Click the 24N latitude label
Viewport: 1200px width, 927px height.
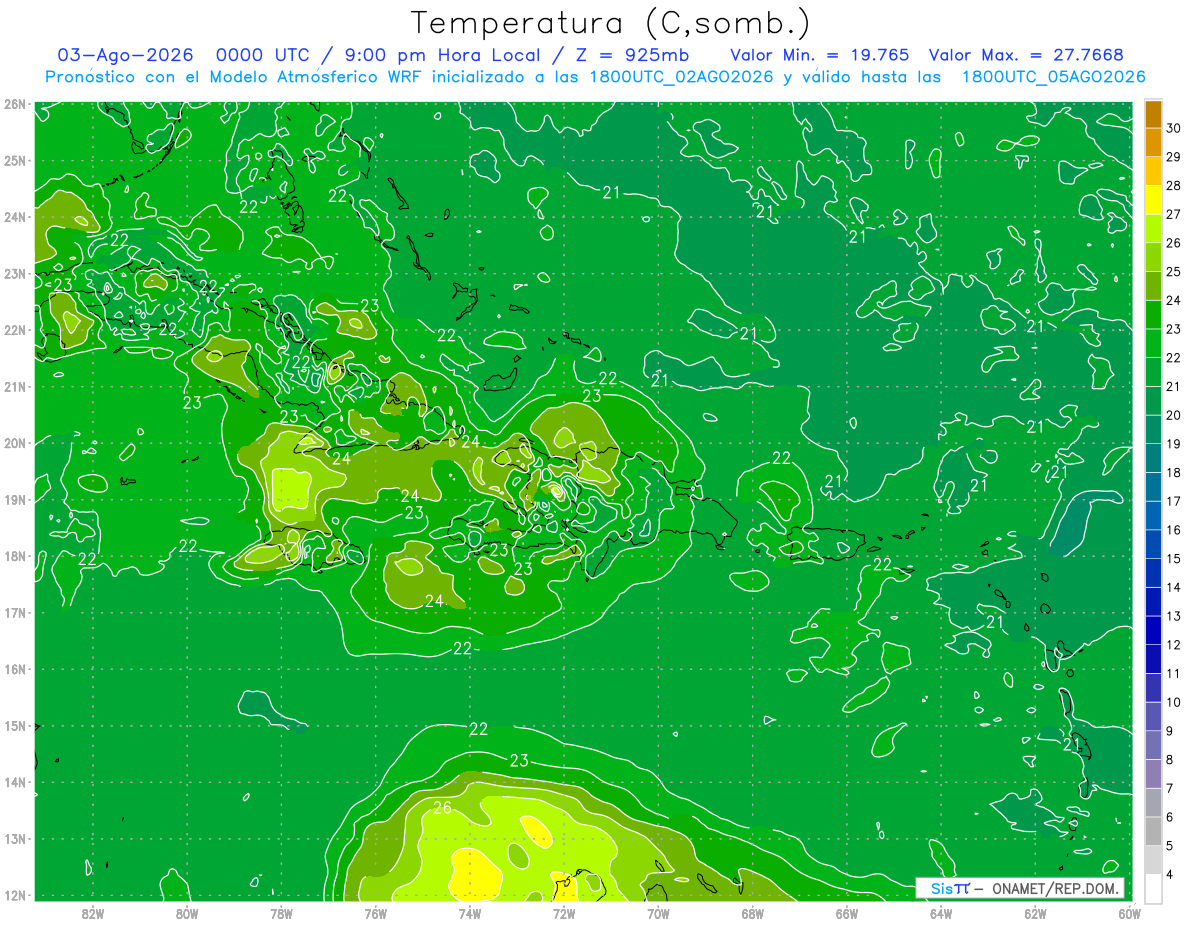click(15, 216)
